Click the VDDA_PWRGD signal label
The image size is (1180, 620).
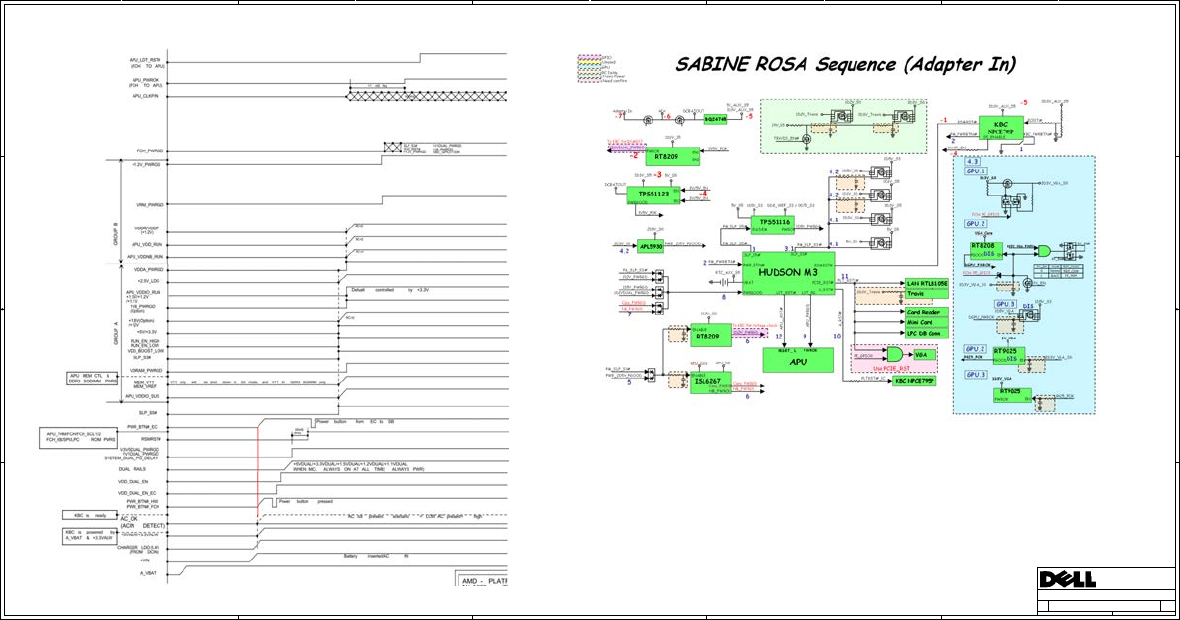[148, 269]
